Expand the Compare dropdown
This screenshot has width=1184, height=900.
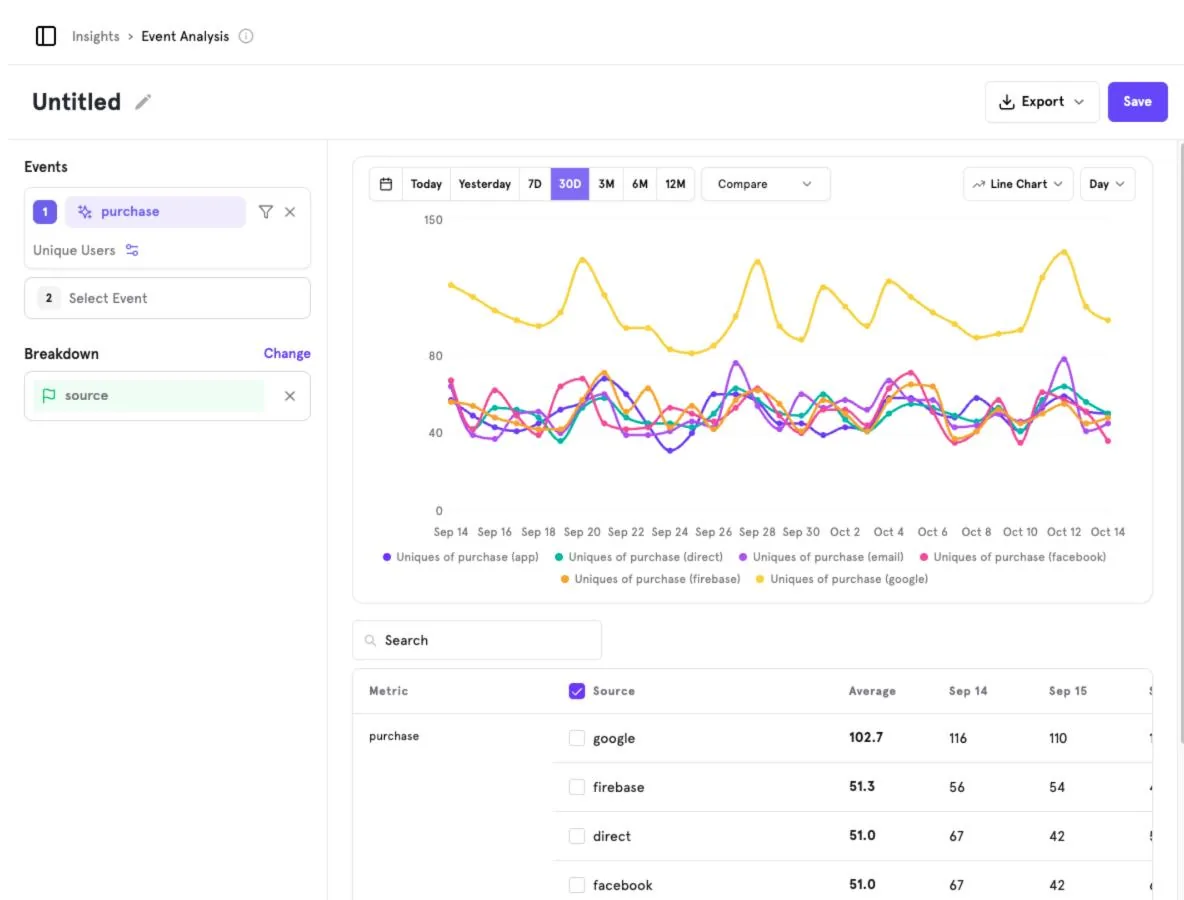(x=766, y=184)
